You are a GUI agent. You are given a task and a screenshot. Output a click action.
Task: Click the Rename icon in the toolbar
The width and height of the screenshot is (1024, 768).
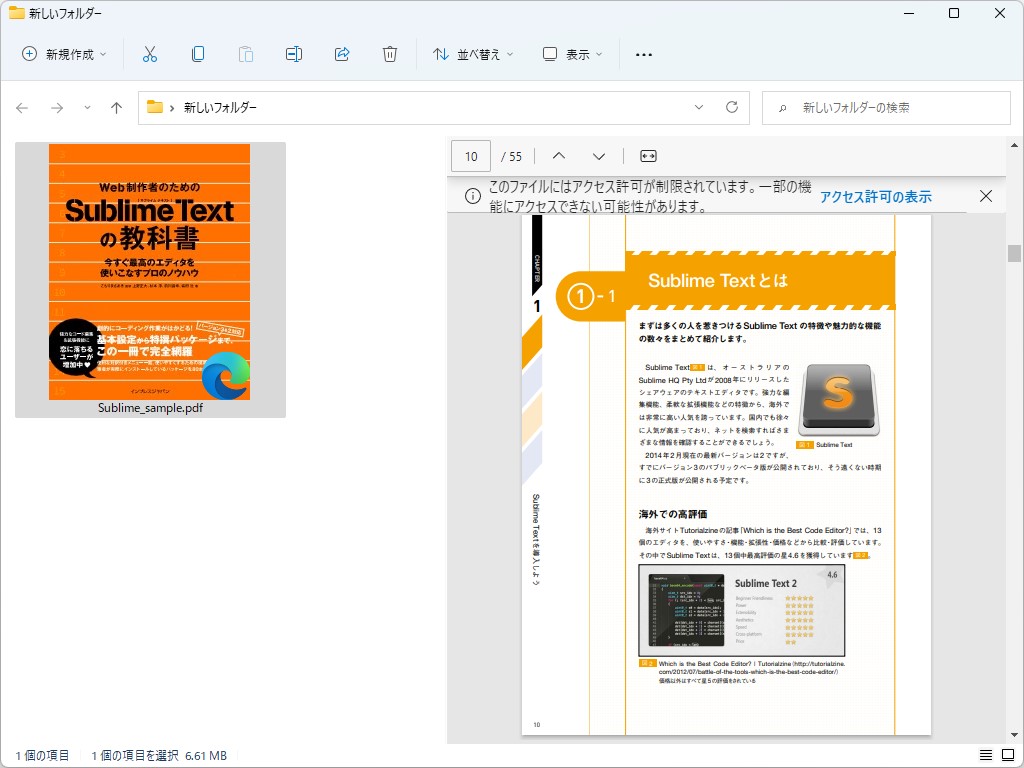point(293,54)
